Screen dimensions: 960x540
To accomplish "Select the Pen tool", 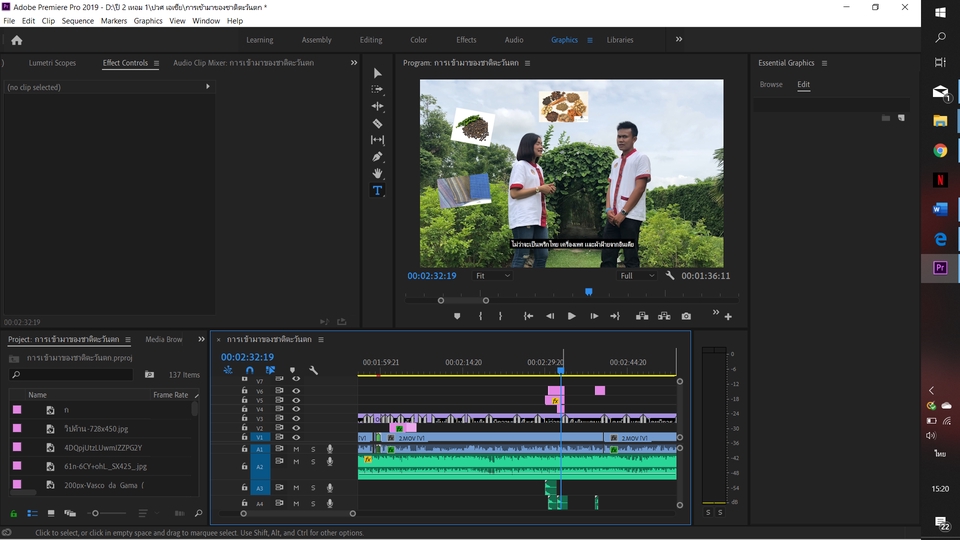I will tap(377, 157).
